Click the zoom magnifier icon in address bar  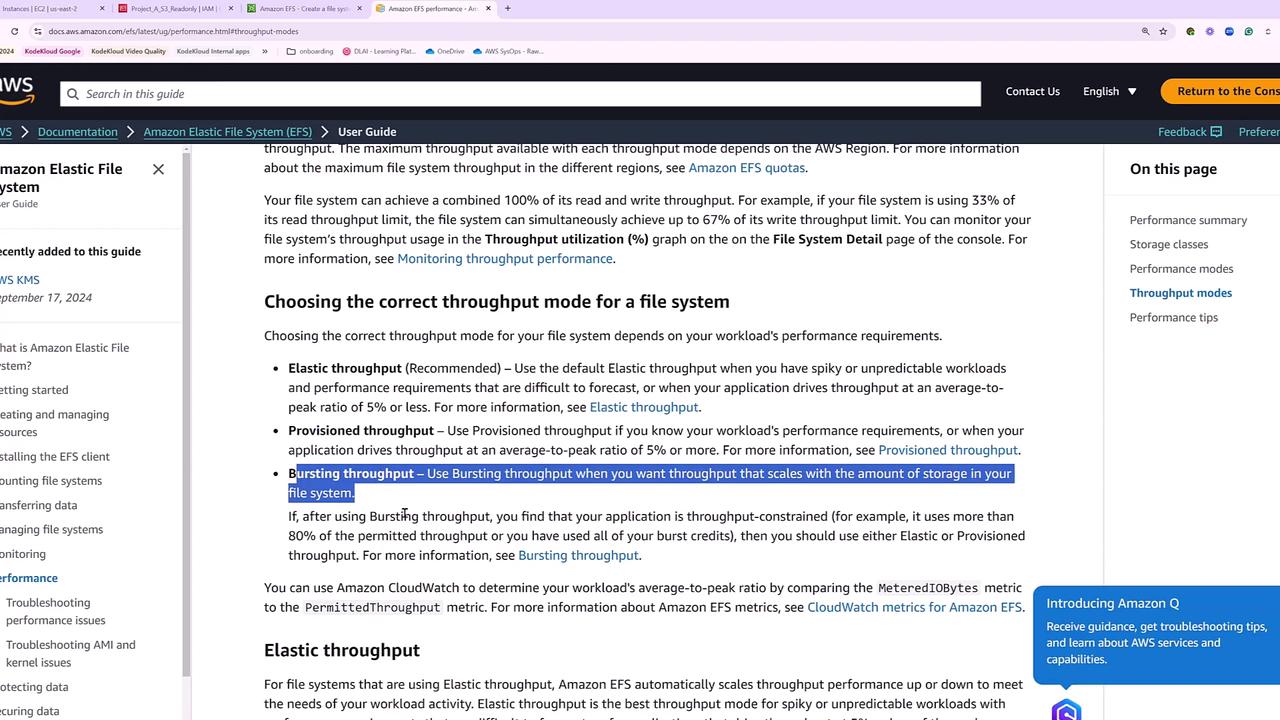[1145, 31]
